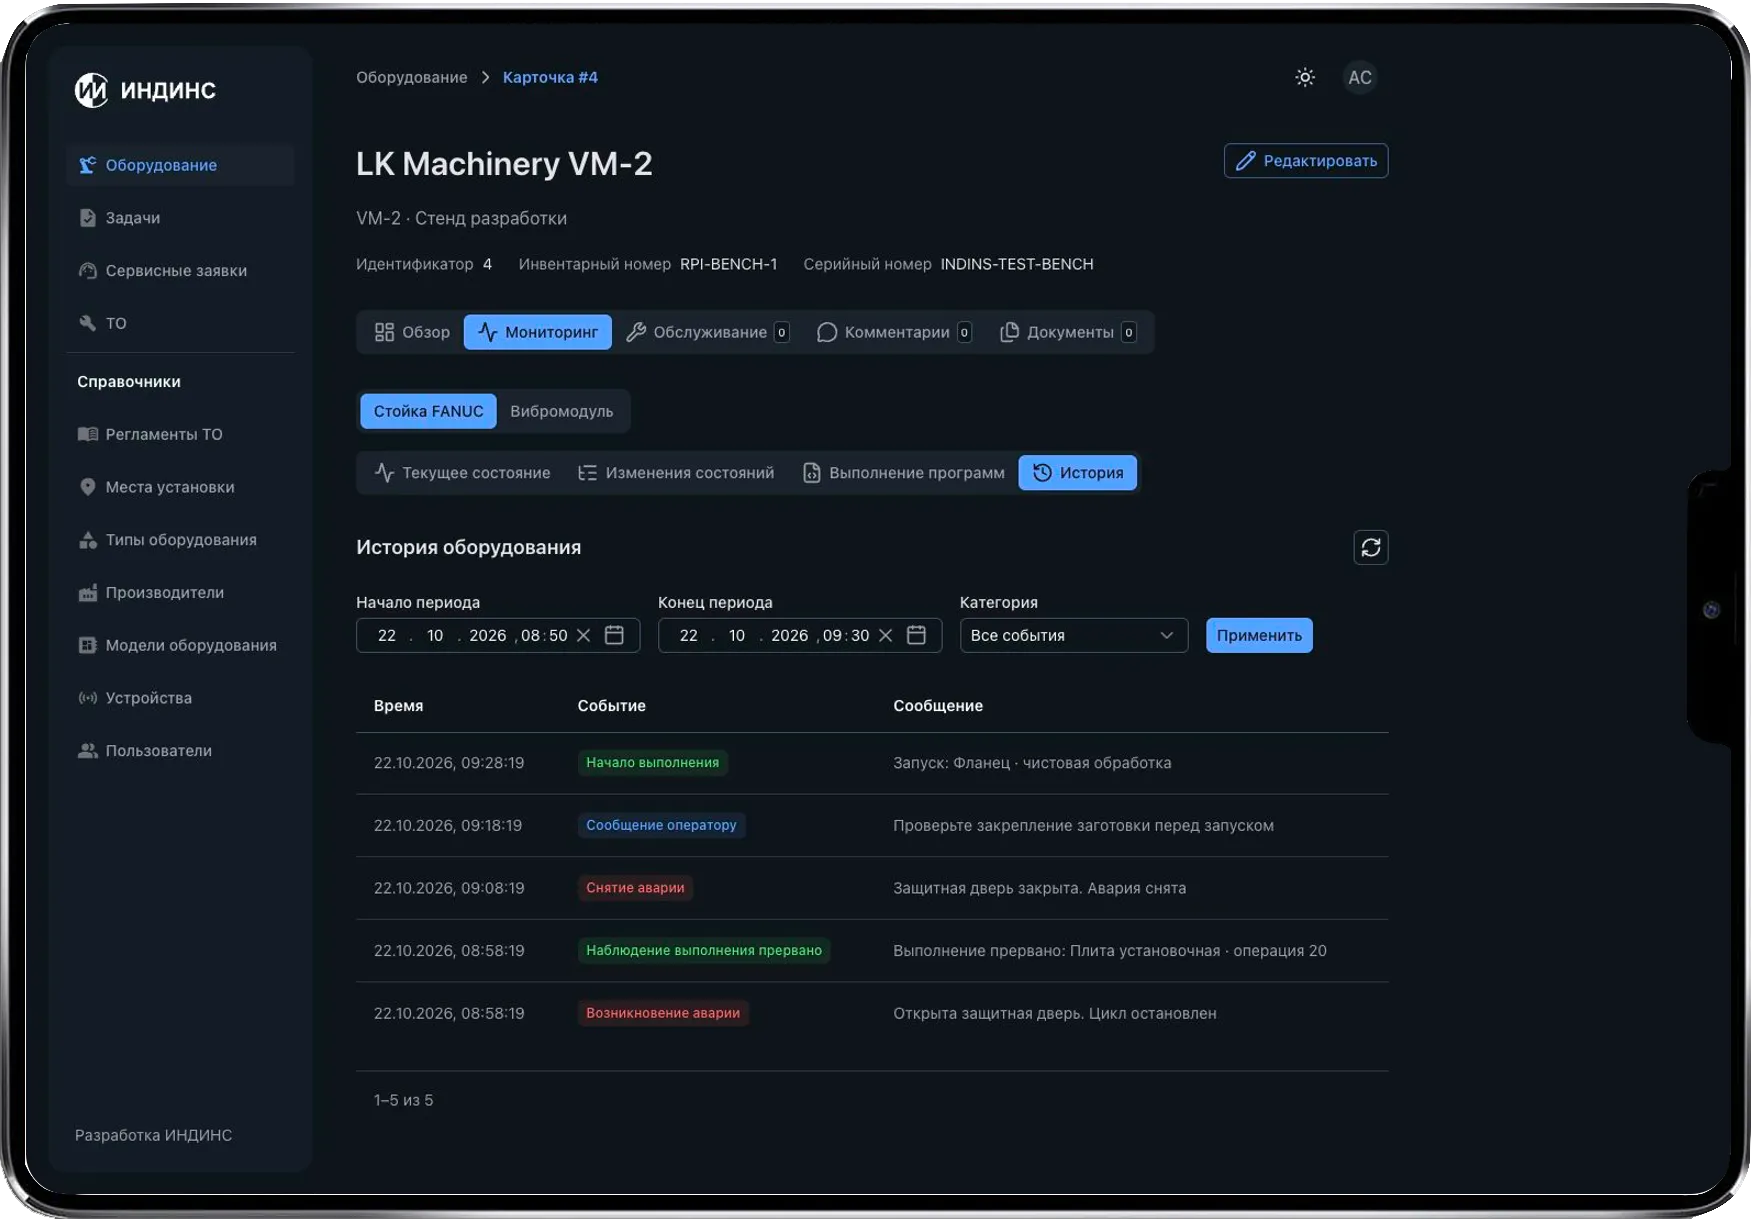Switch to the Обзор tab
This screenshot has height=1219, width=1753.
(x=411, y=332)
